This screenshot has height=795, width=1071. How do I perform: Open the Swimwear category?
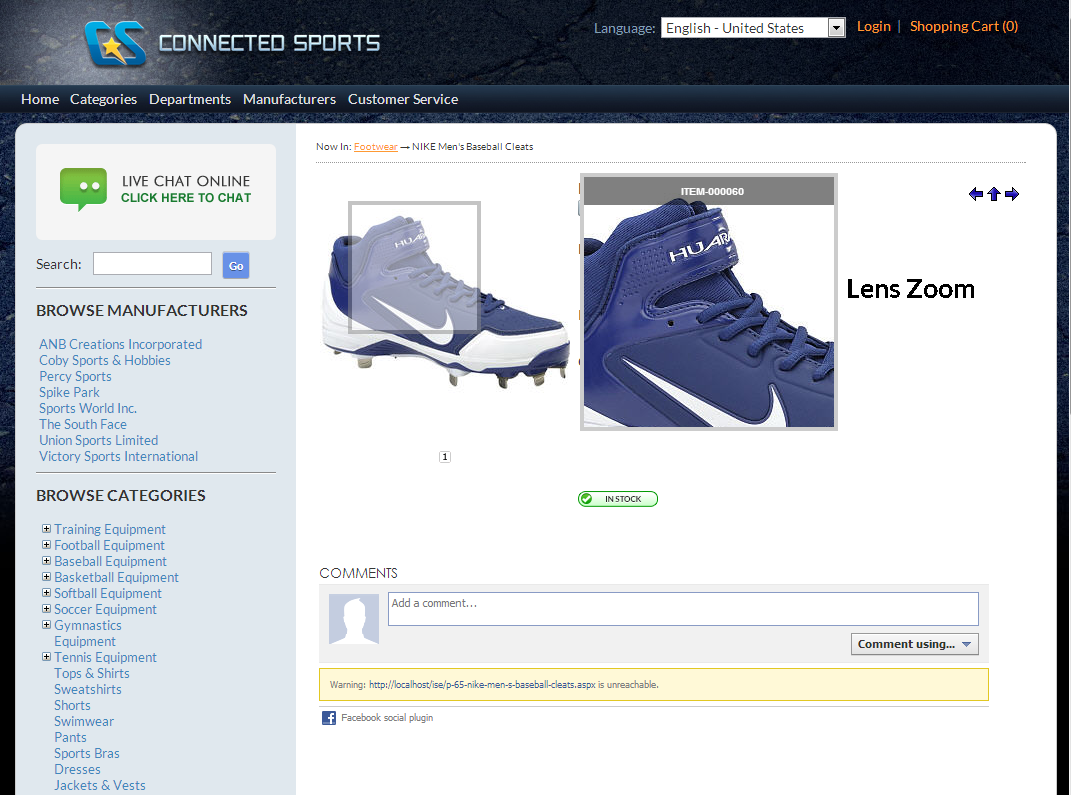click(x=83, y=721)
